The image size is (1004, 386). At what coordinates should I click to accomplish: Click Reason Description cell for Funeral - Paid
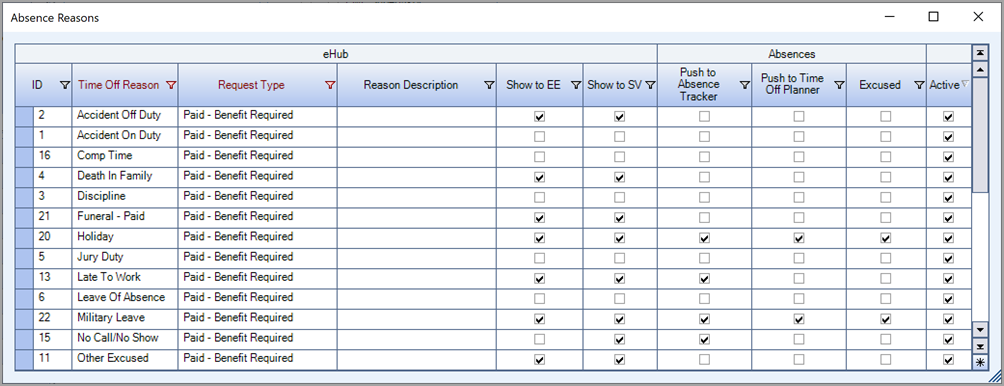click(417, 217)
